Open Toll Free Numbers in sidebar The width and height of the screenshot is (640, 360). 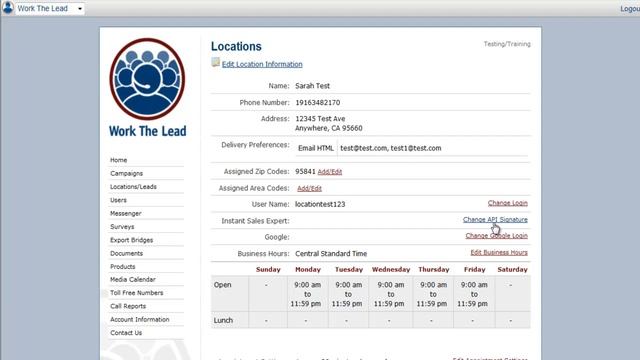[136, 293]
